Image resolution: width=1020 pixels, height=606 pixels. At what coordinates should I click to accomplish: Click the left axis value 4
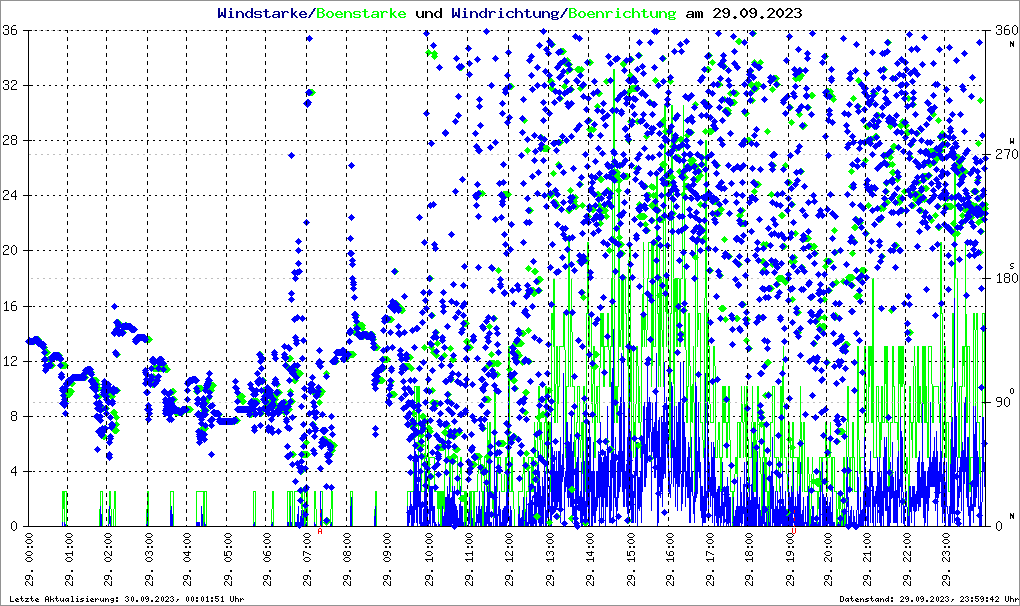pyautogui.click(x=14, y=471)
